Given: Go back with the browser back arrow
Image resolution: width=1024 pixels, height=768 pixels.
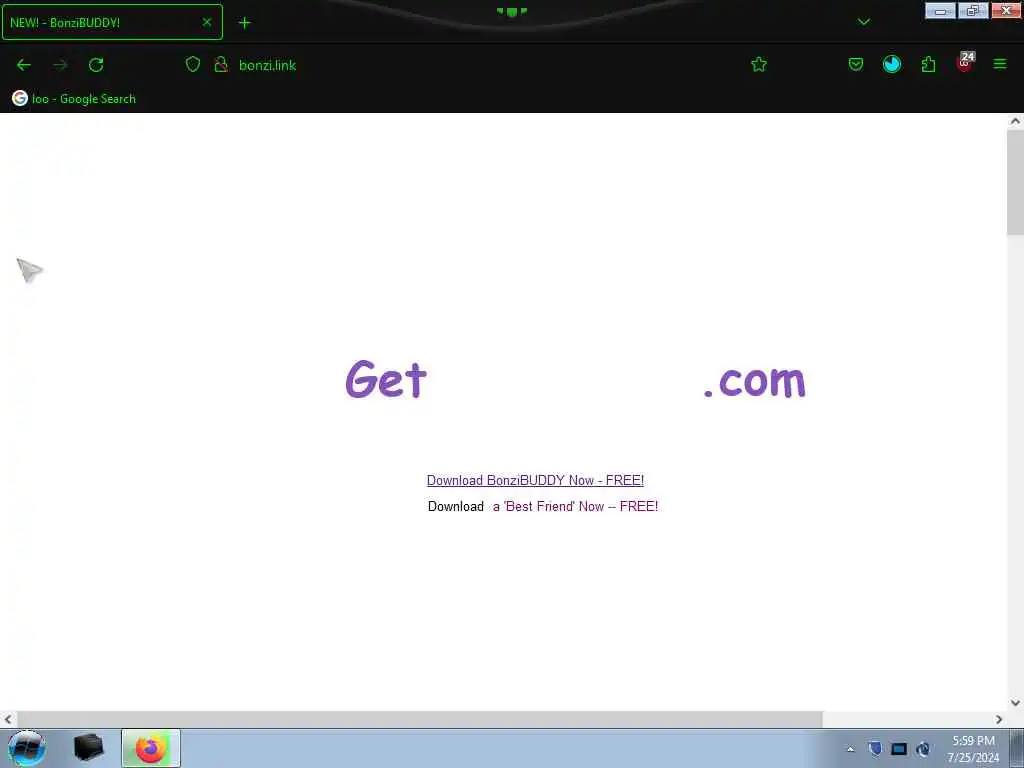Looking at the screenshot, I should [24, 65].
